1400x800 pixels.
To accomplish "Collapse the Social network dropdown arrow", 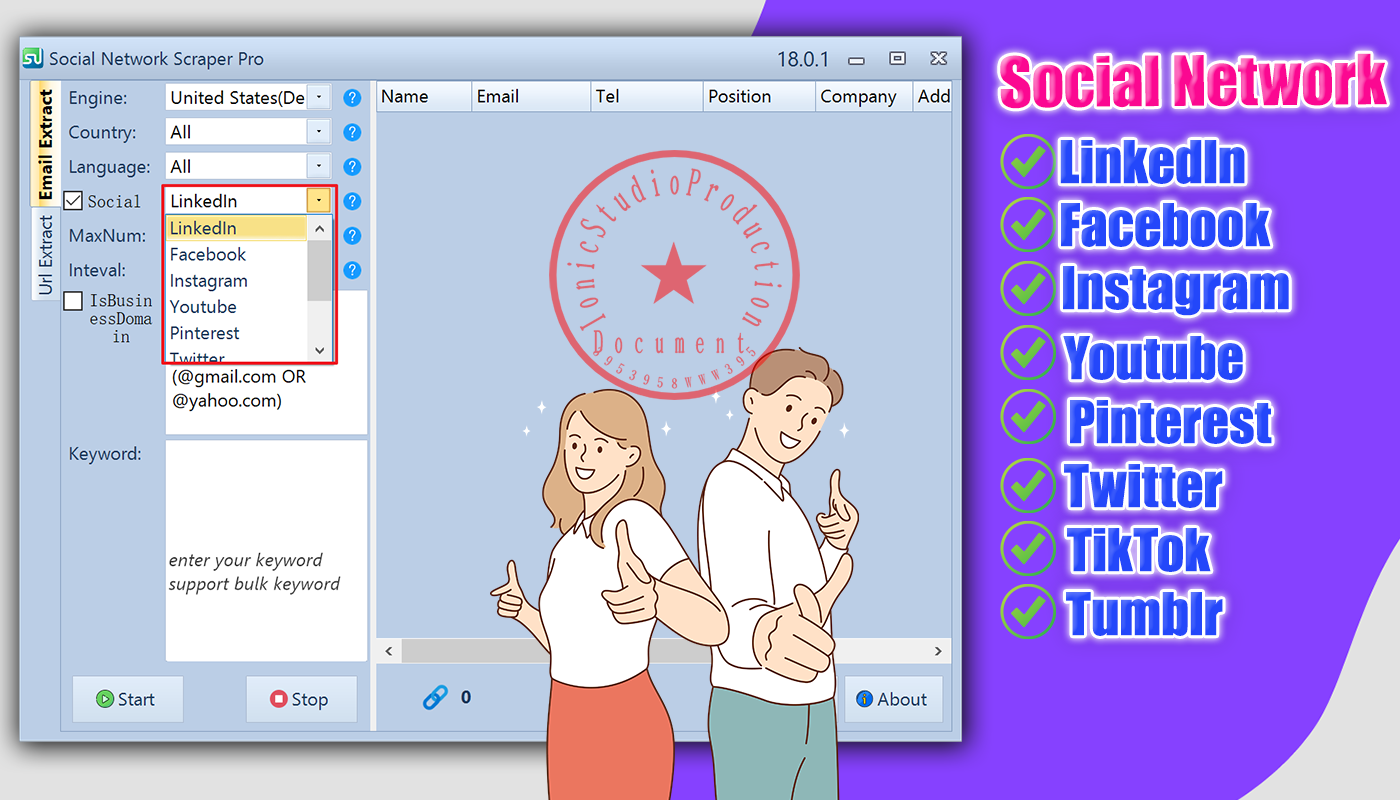I will pyautogui.click(x=319, y=201).
